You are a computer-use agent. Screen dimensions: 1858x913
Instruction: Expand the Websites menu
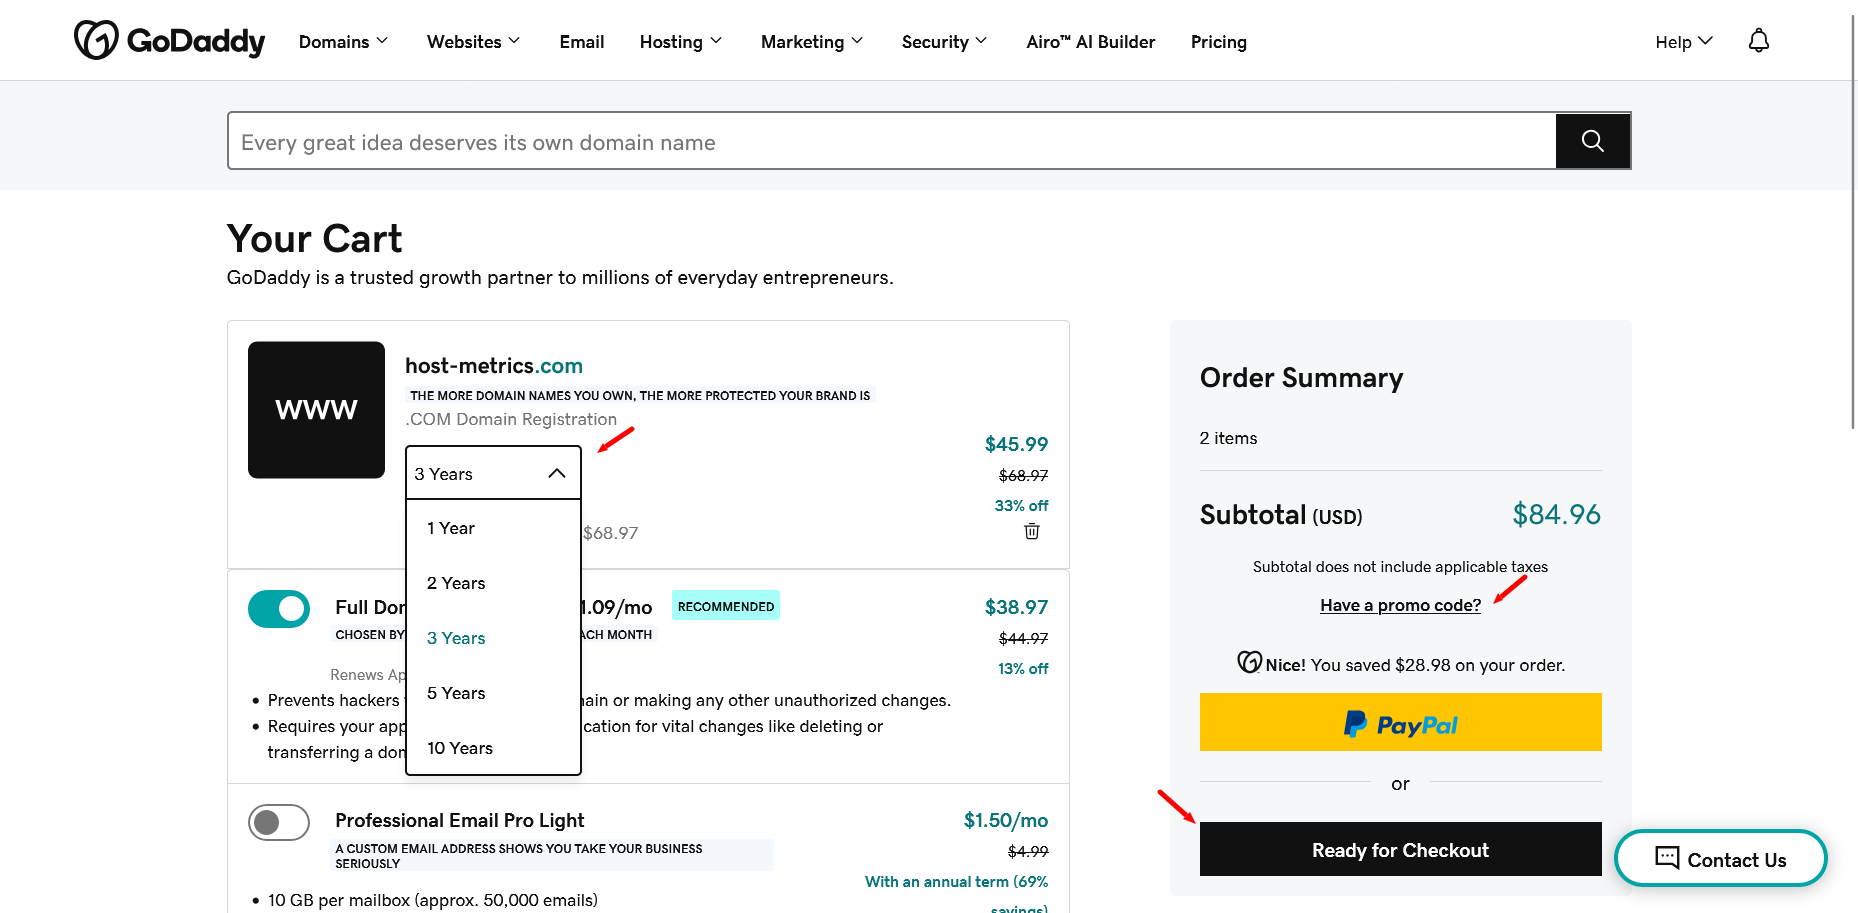click(474, 42)
